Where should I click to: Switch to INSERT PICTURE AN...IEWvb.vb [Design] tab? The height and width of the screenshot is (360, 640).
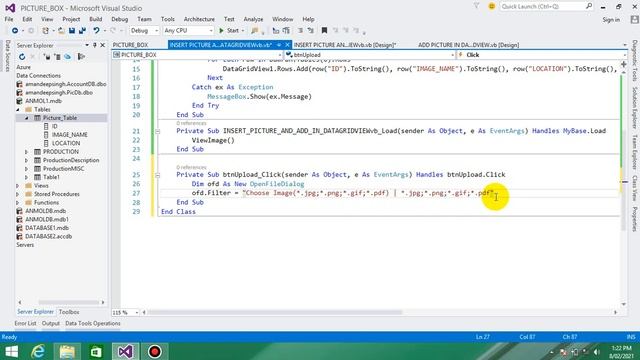[x=345, y=45]
